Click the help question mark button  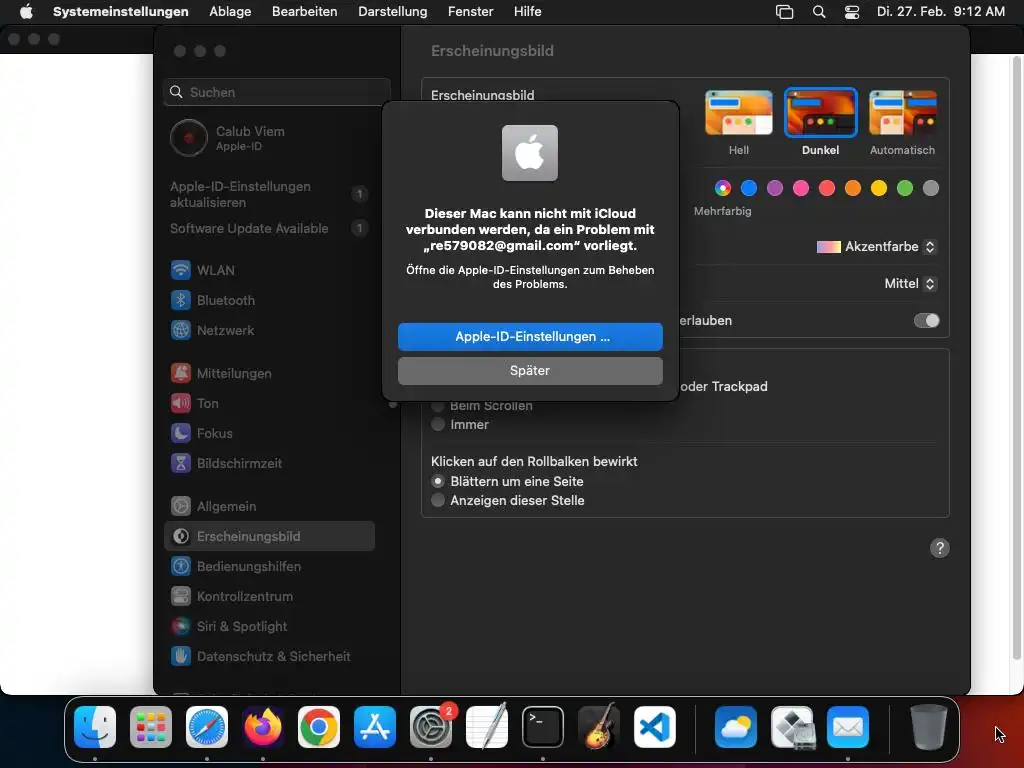click(939, 549)
